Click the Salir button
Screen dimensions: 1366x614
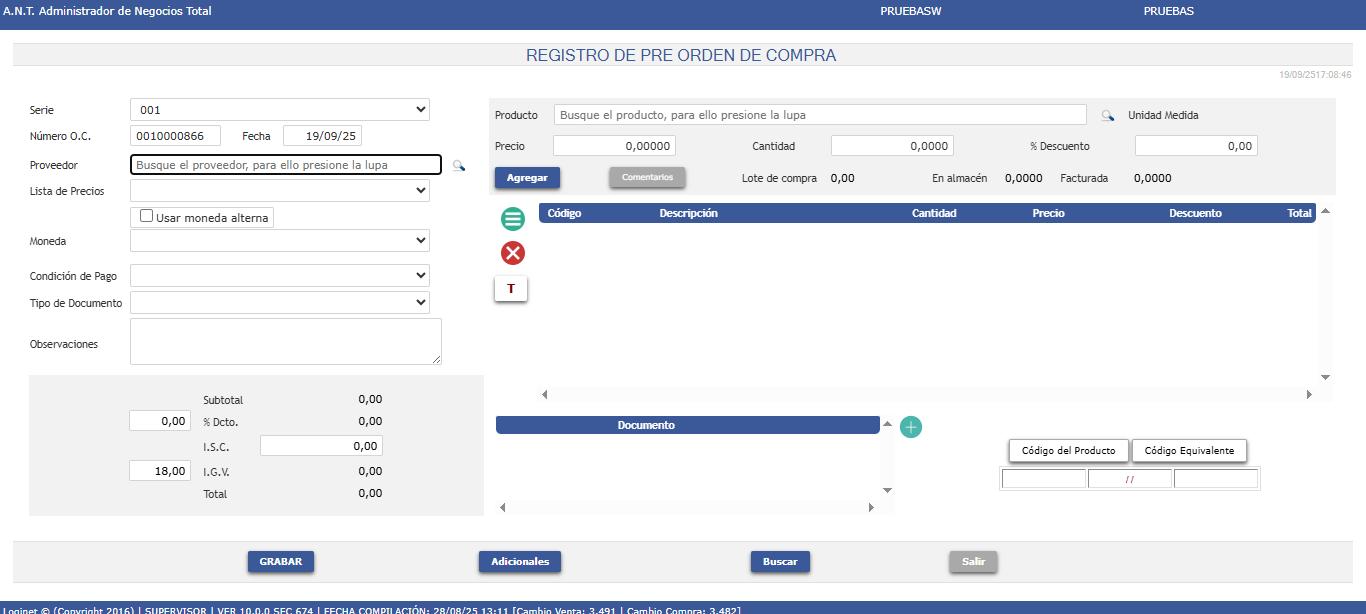click(973, 562)
